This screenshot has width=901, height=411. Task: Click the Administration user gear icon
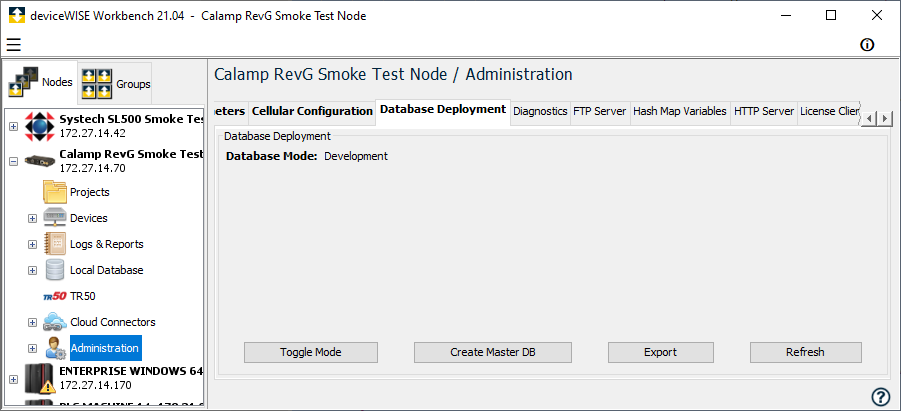tap(56, 348)
